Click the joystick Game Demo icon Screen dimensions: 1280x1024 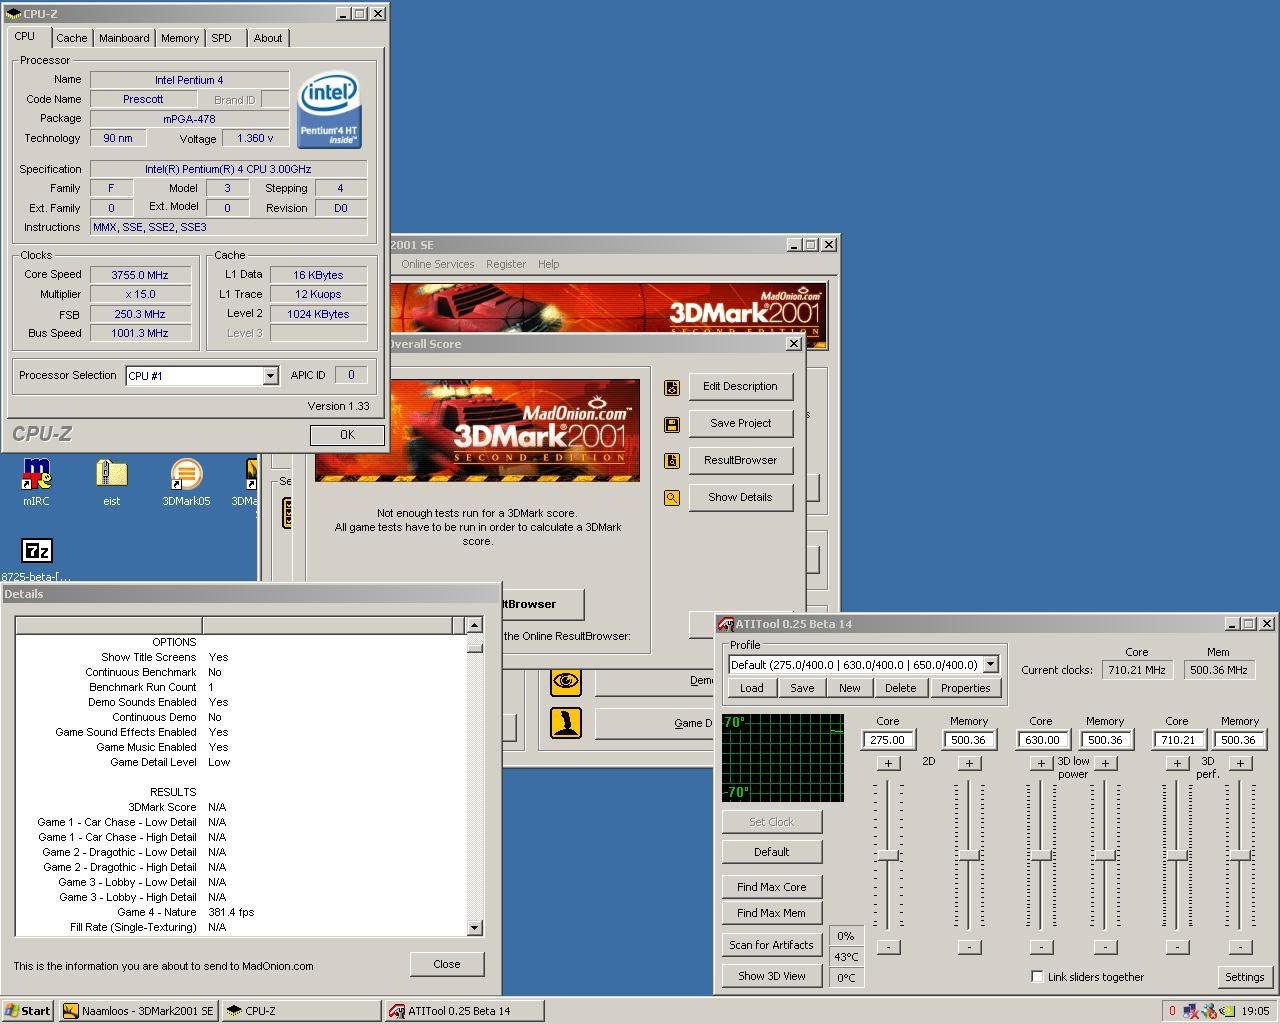(x=566, y=723)
